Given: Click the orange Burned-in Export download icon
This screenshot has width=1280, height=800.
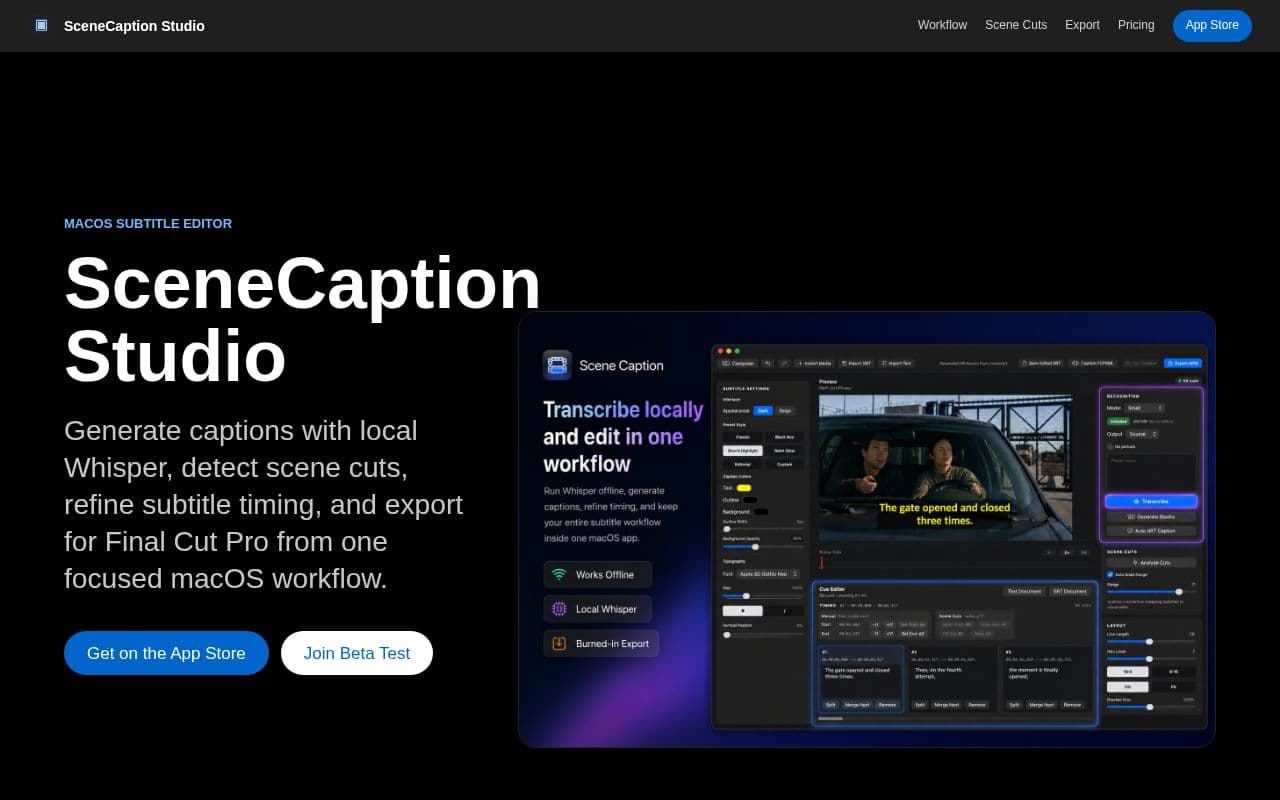Looking at the screenshot, I should [x=559, y=644].
